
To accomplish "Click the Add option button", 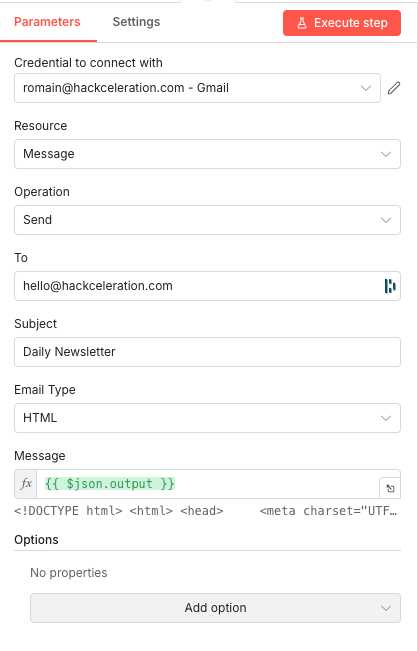I will [x=215, y=608].
